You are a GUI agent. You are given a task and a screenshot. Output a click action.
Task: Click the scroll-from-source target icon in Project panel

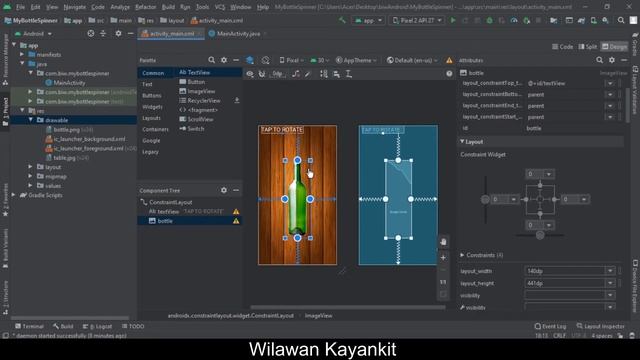pos(91,33)
